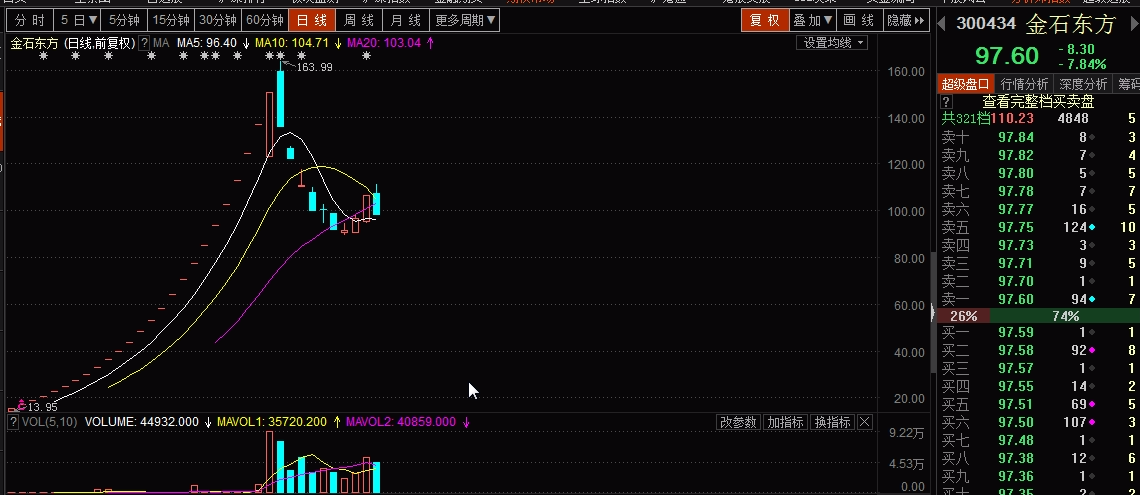Click the 换指标 button

pyautogui.click(x=832, y=422)
